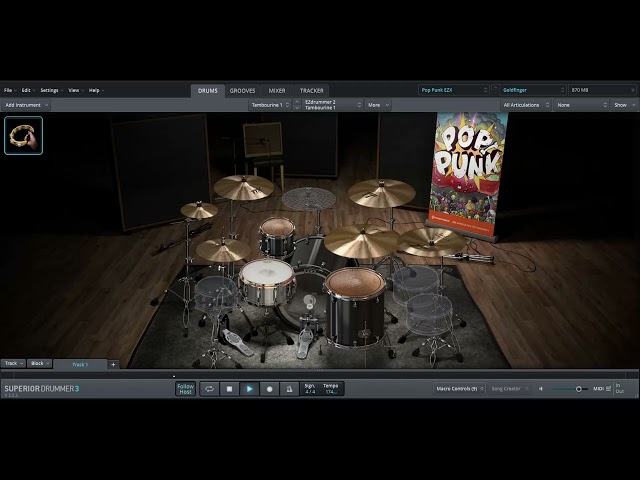Toggle loop playback button
Image resolution: width=640 pixels, height=480 pixels.
209,389
